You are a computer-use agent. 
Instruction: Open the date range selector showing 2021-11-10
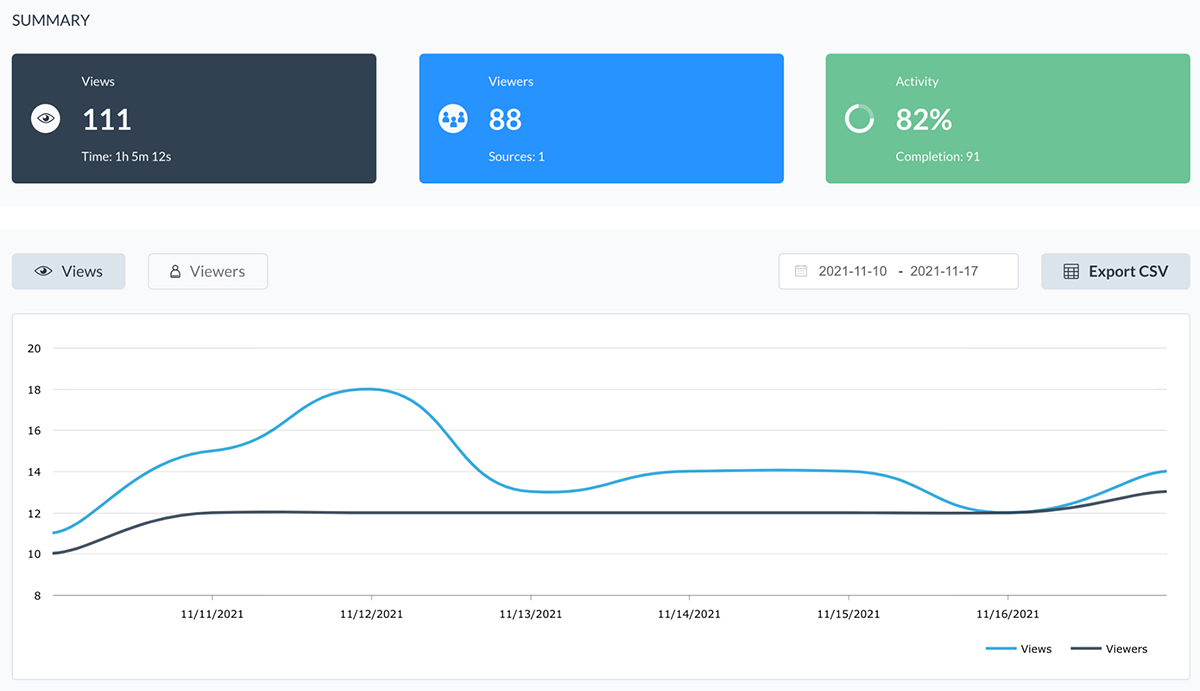click(x=898, y=271)
